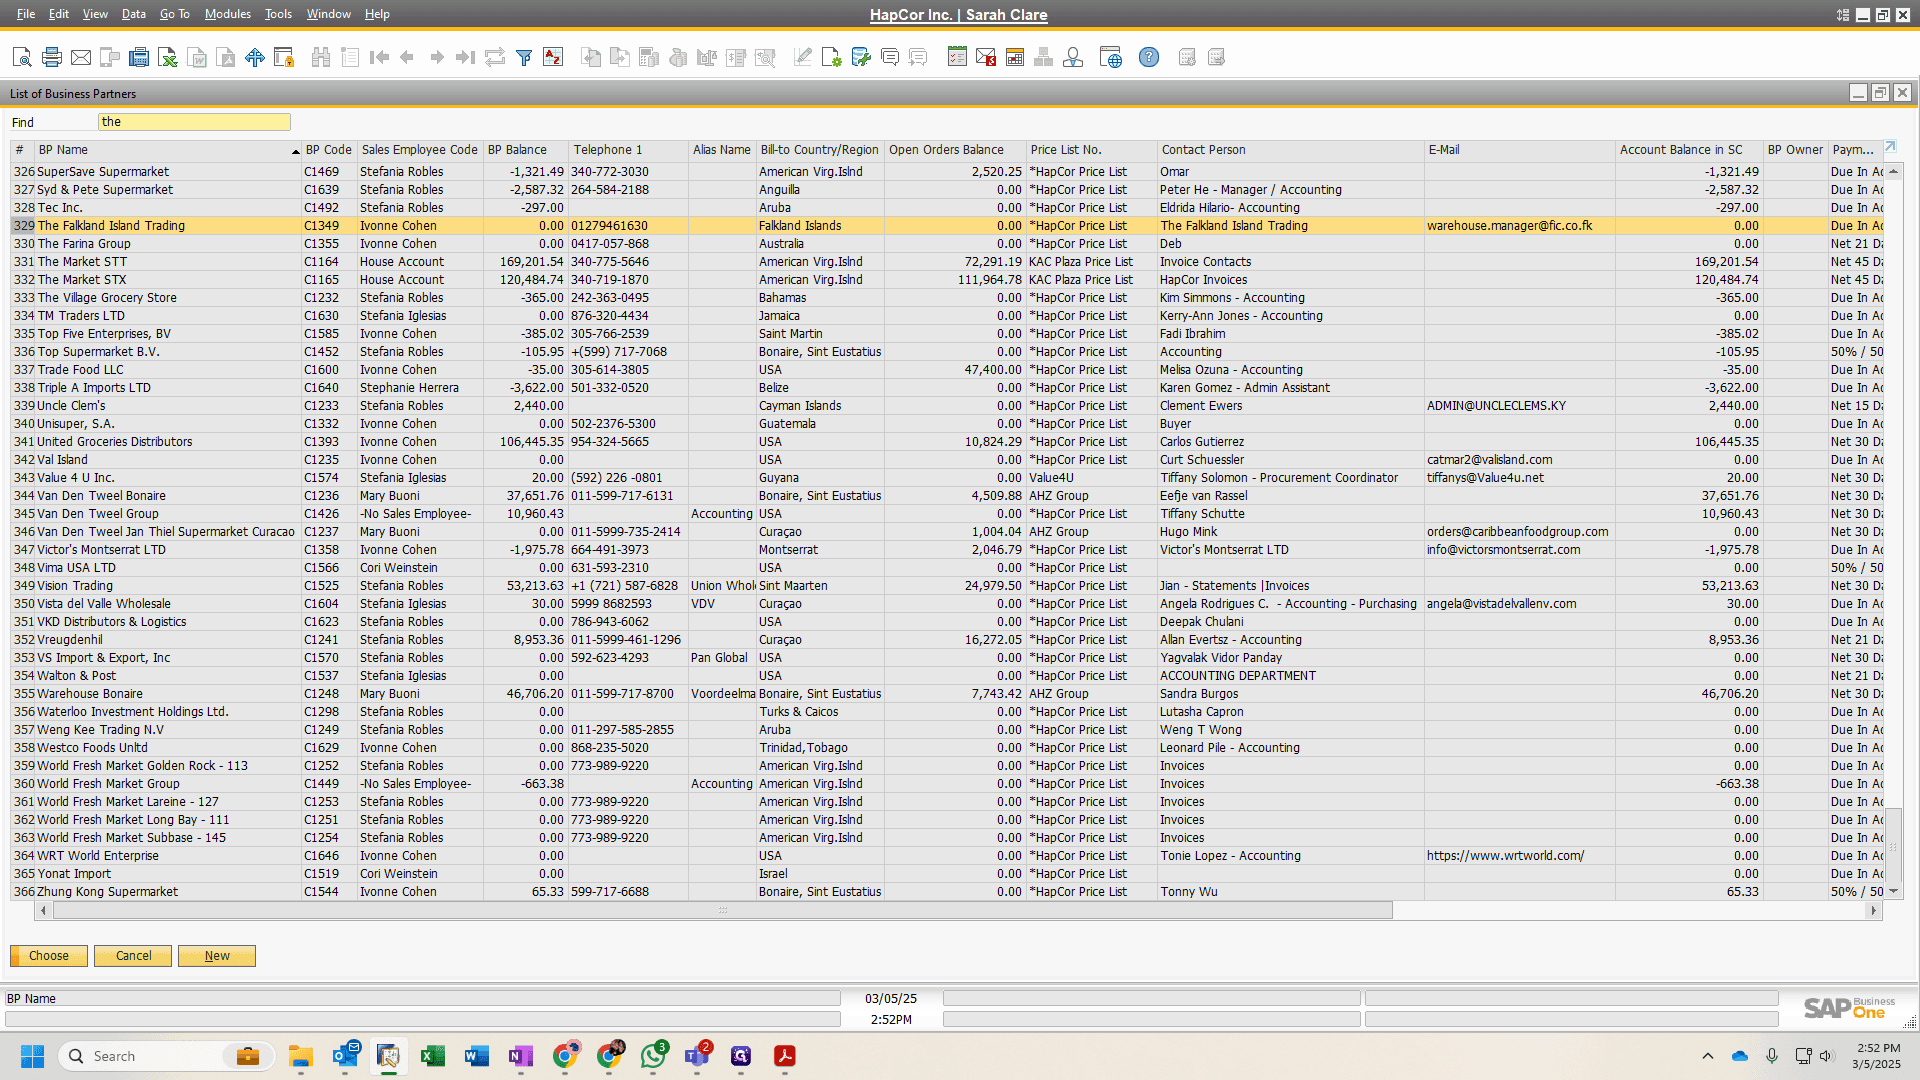Sort by BP Name column header
The image size is (1920, 1080).
[166, 150]
